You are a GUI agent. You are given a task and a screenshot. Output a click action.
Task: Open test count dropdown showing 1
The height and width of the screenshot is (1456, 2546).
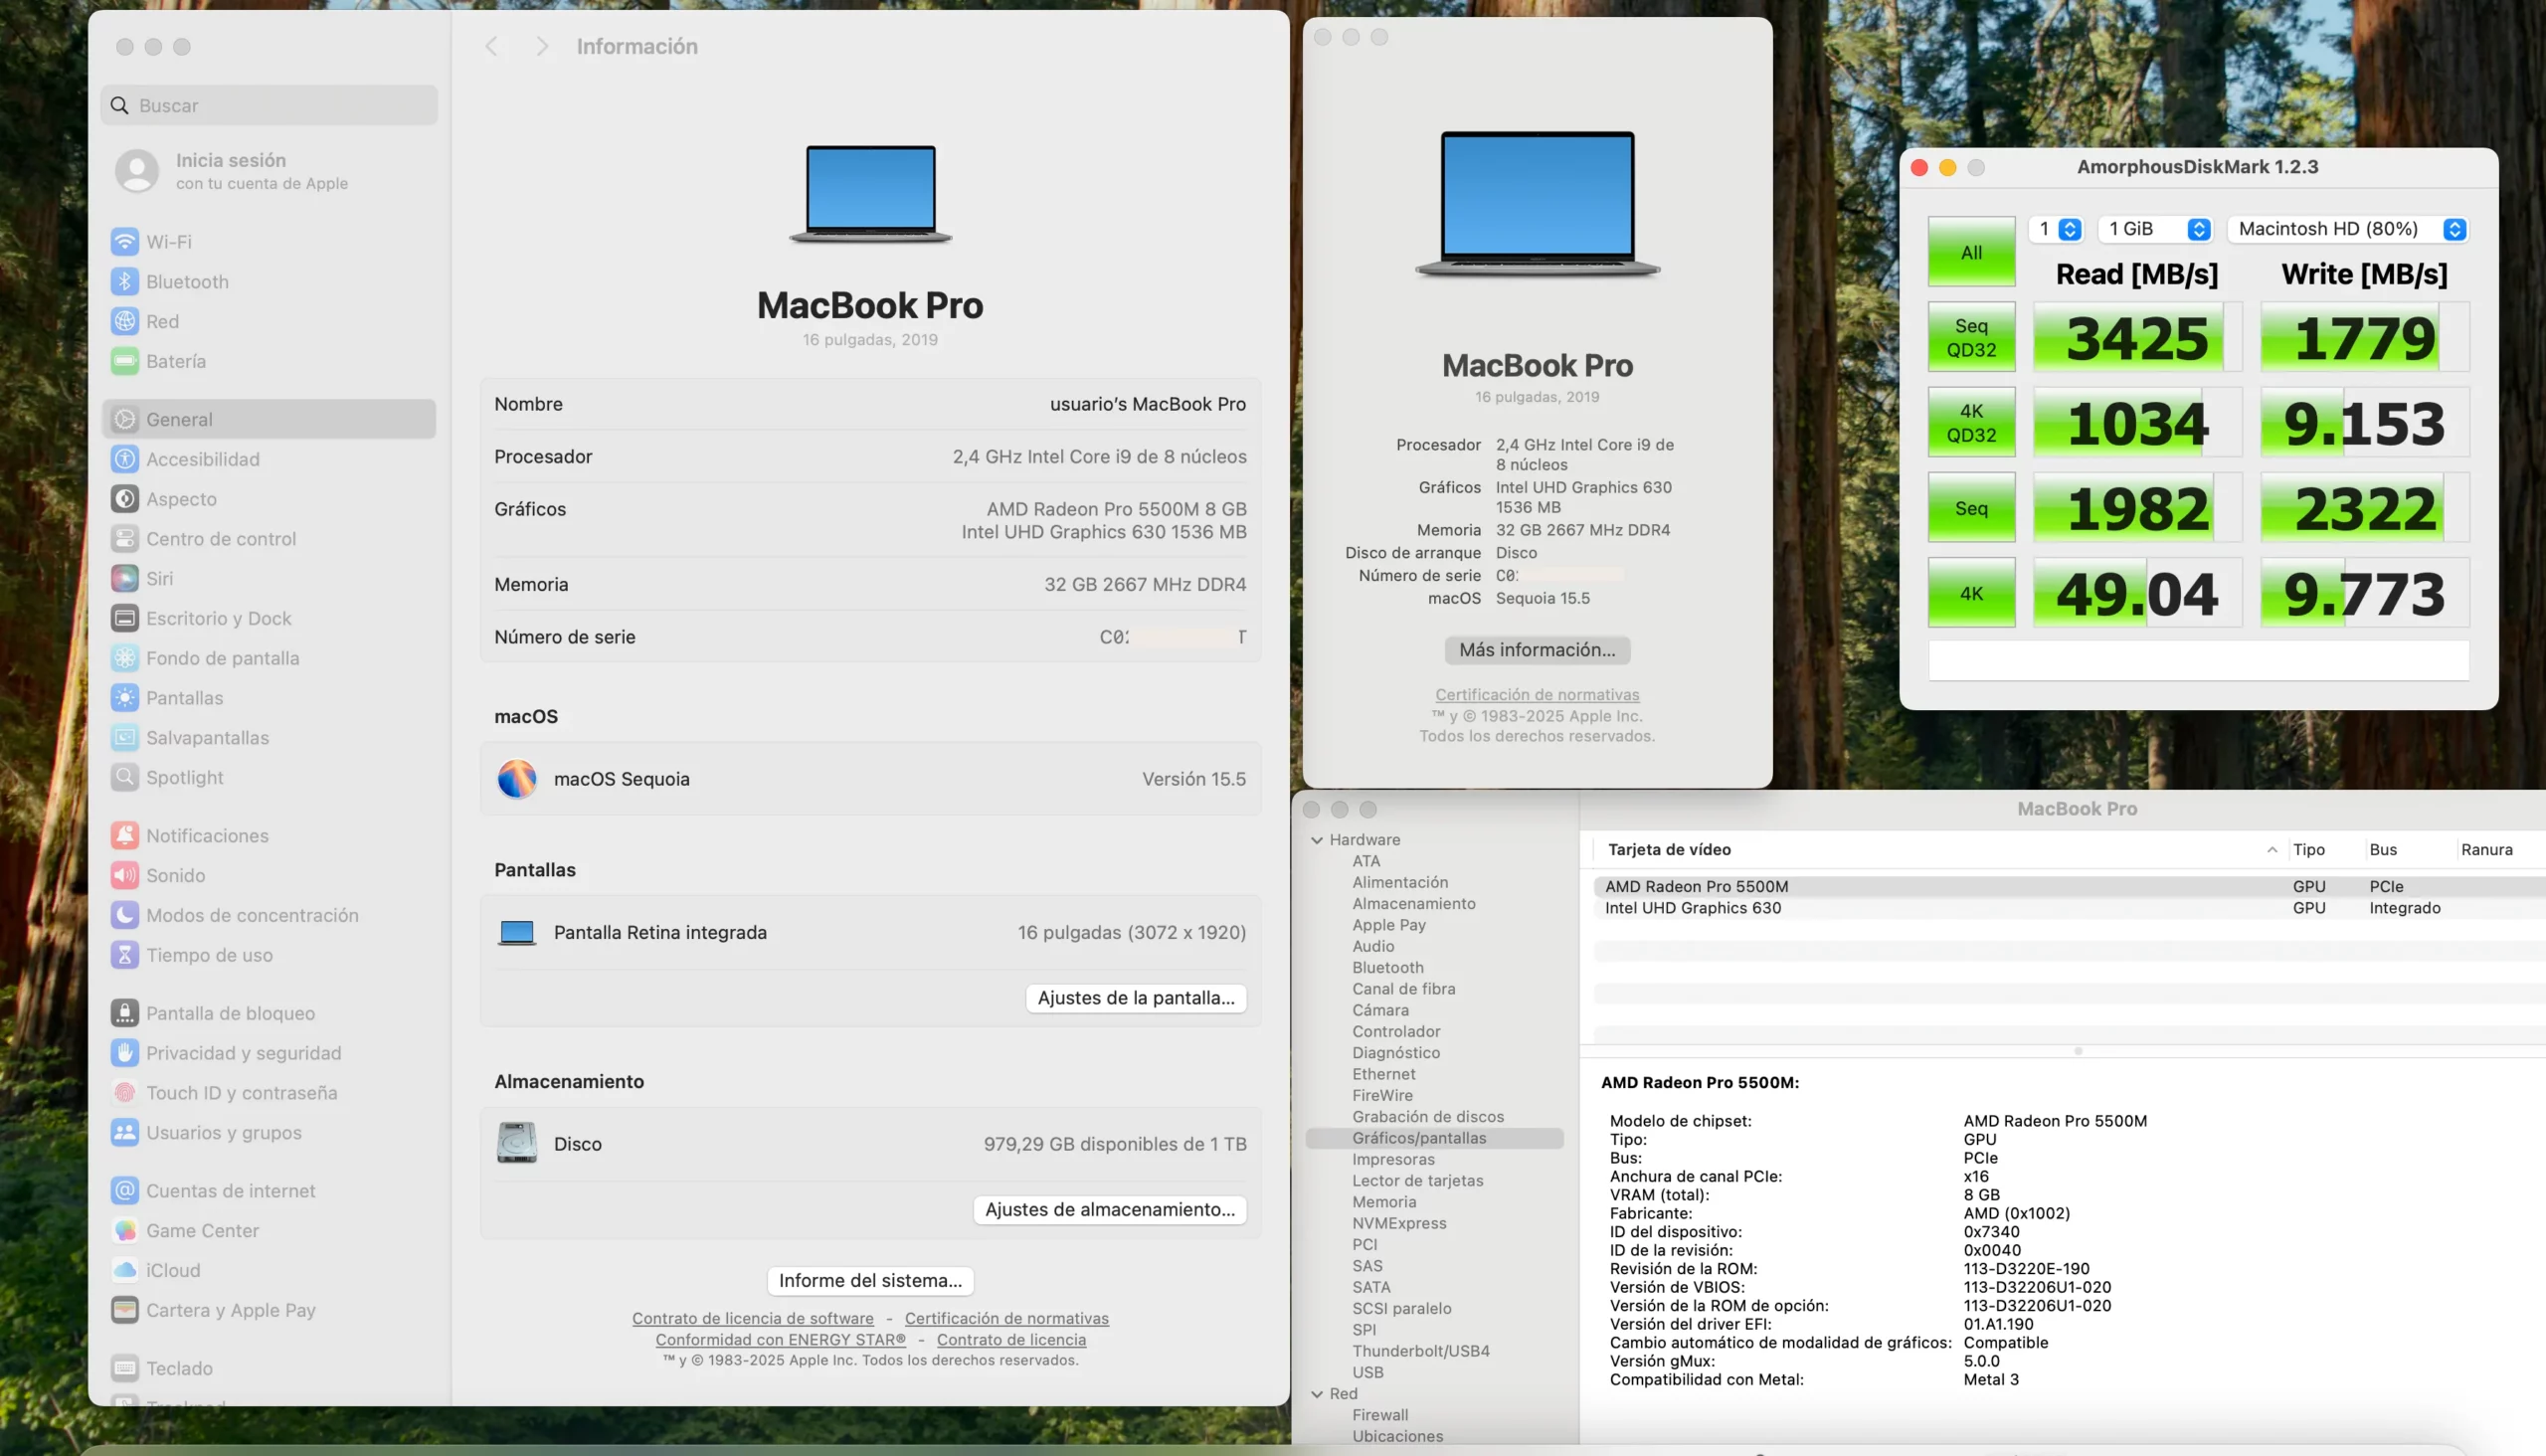[x=2055, y=229]
